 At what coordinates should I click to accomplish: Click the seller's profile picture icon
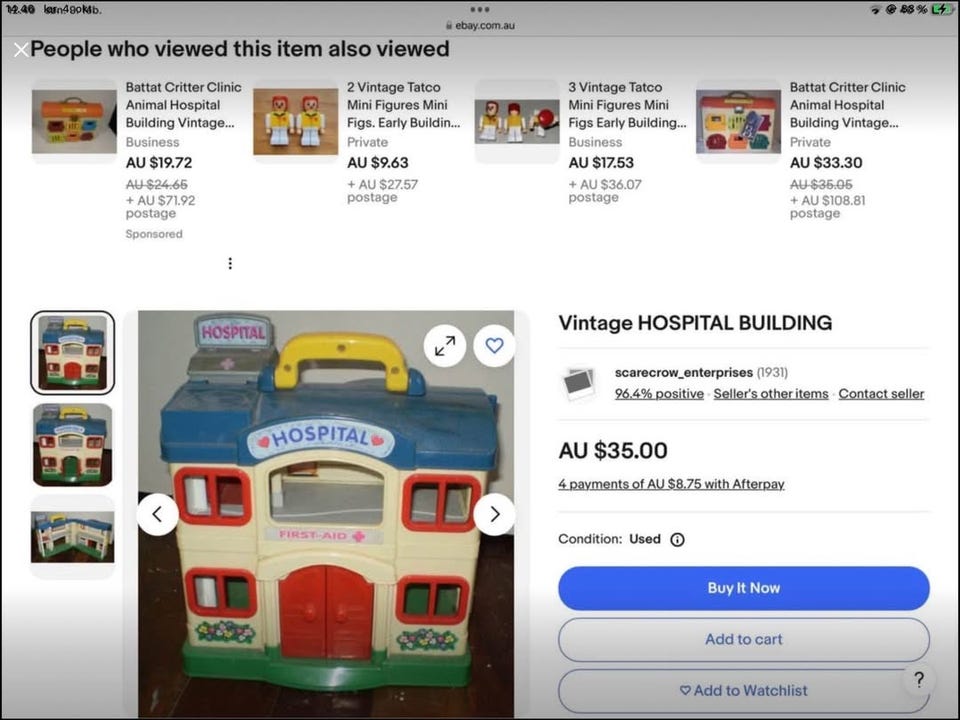pos(579,383)
